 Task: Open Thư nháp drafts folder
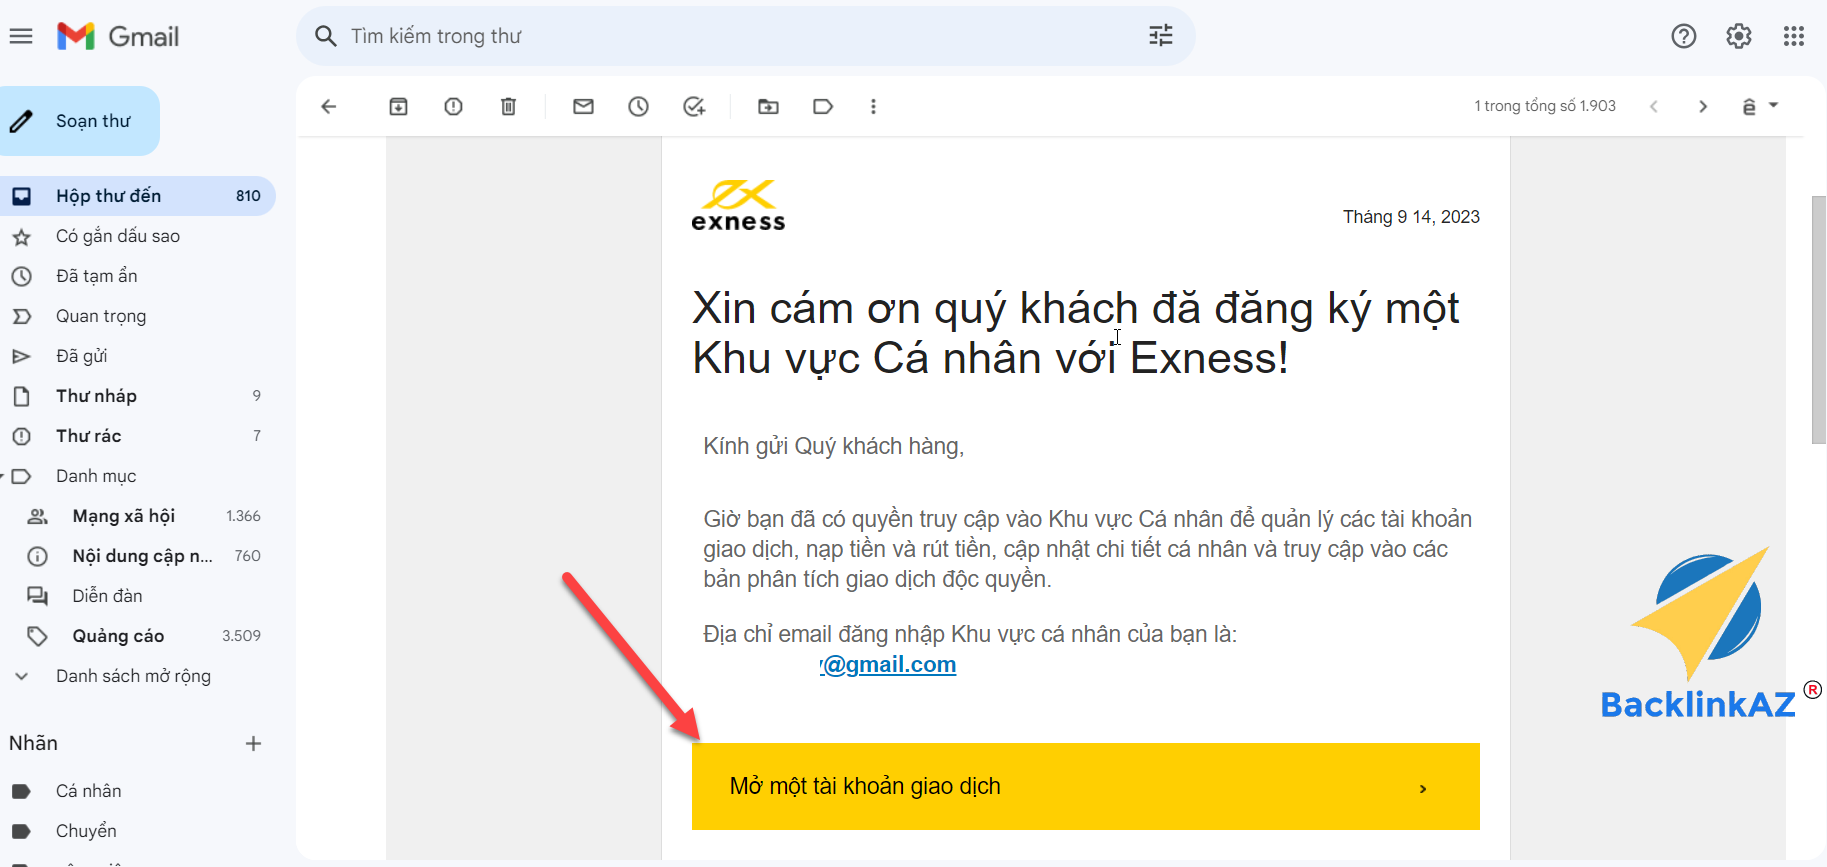coord(136,396)
